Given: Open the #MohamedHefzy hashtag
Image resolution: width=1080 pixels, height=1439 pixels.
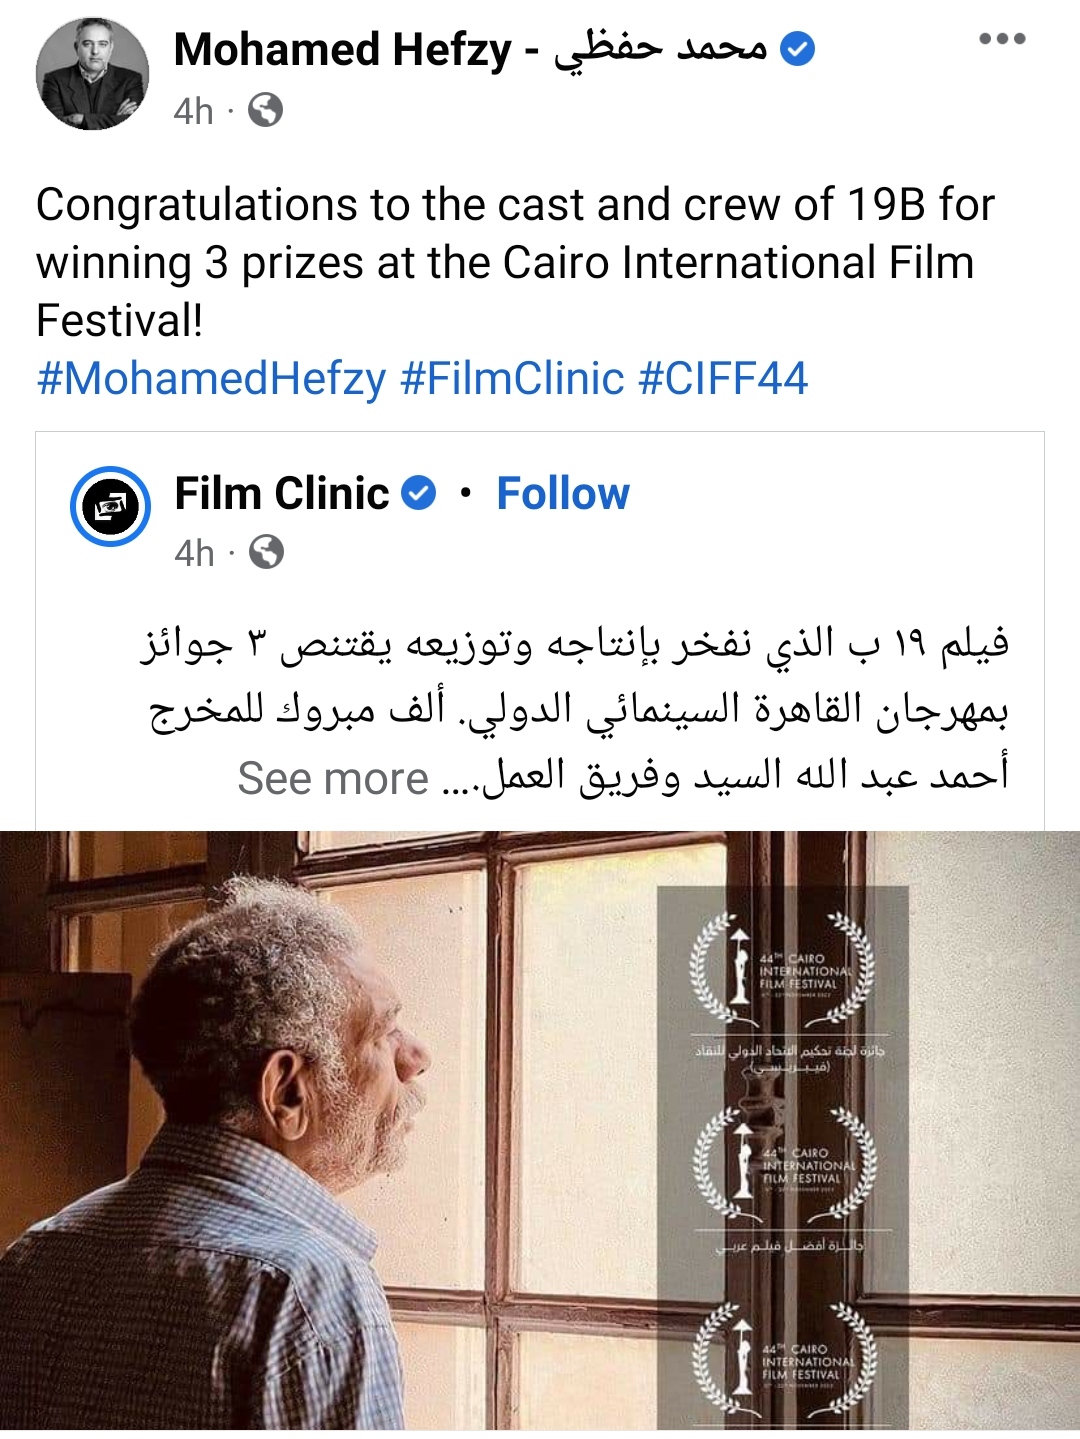Looking at the screenshot, I should [x=211, y=379].
